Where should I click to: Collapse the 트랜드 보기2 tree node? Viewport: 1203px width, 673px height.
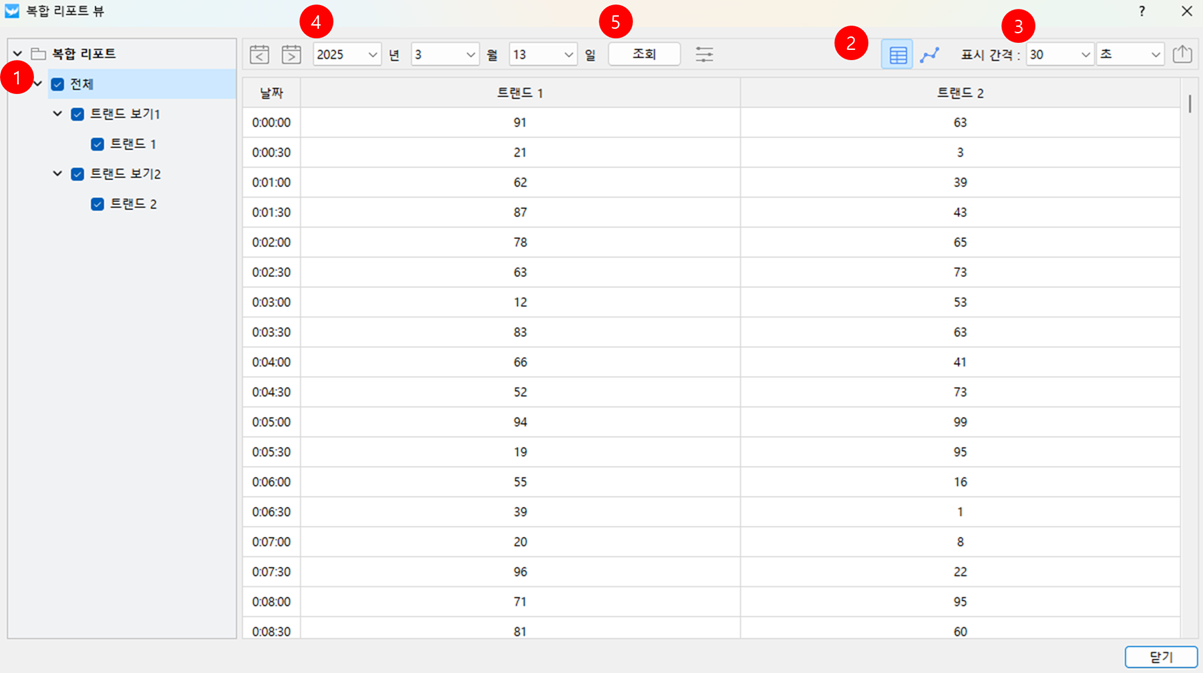click(58, 174)
